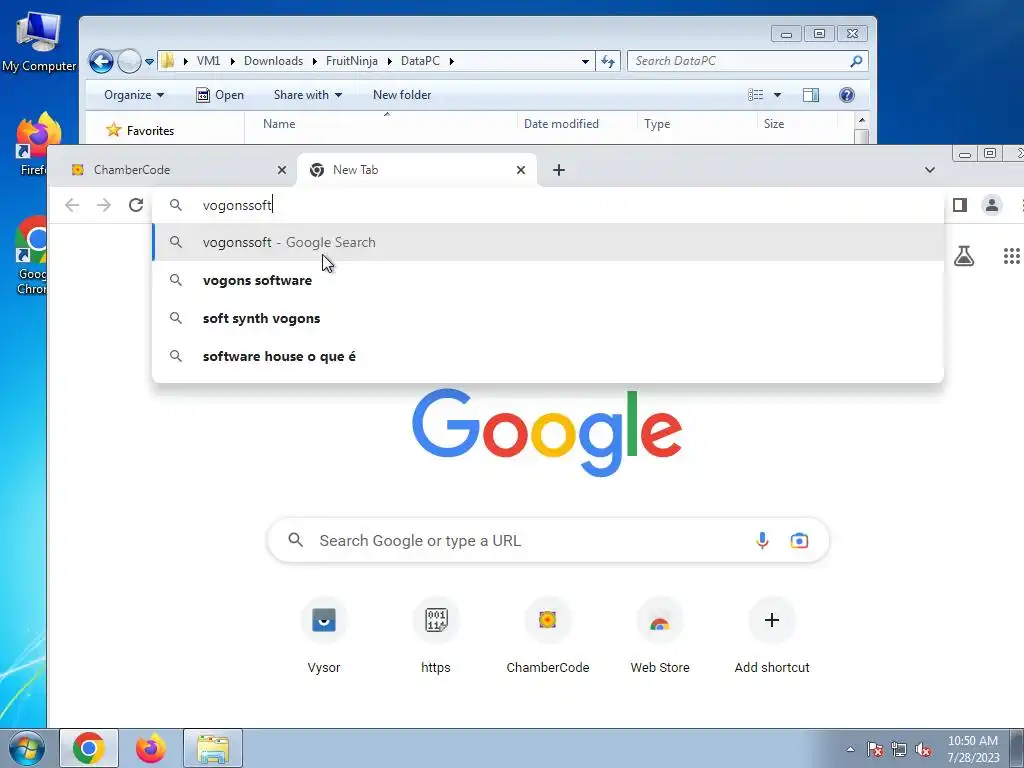This screenshot has width=1024, height=768.
Task: Sort by the Date modified column
Action: coord(577,123)
